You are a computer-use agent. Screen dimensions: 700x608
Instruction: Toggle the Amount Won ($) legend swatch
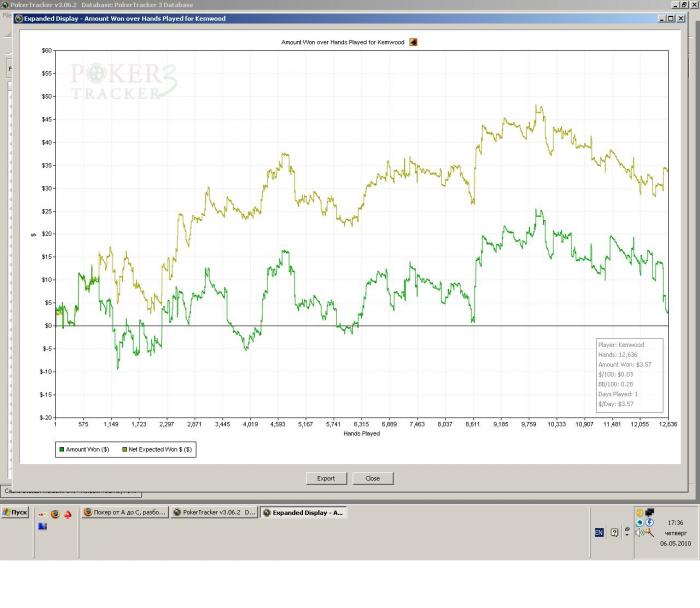point(62,450)
